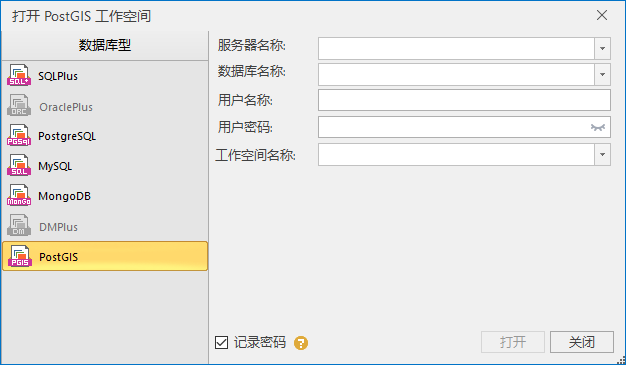
Task: Click the DMPlus database icon
Action: 19,226
